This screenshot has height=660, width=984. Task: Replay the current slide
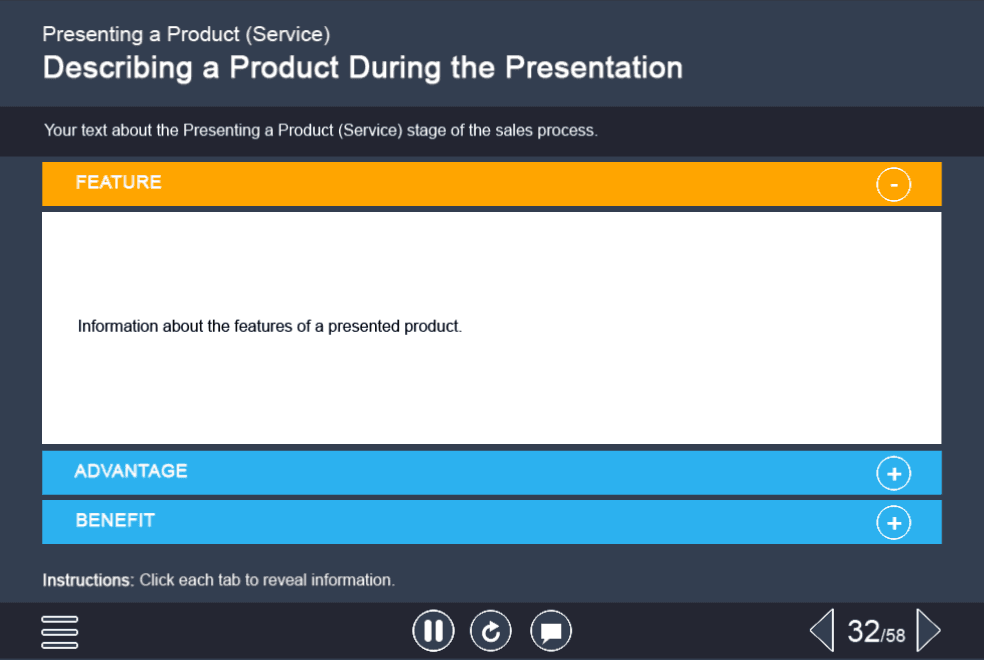491,631
